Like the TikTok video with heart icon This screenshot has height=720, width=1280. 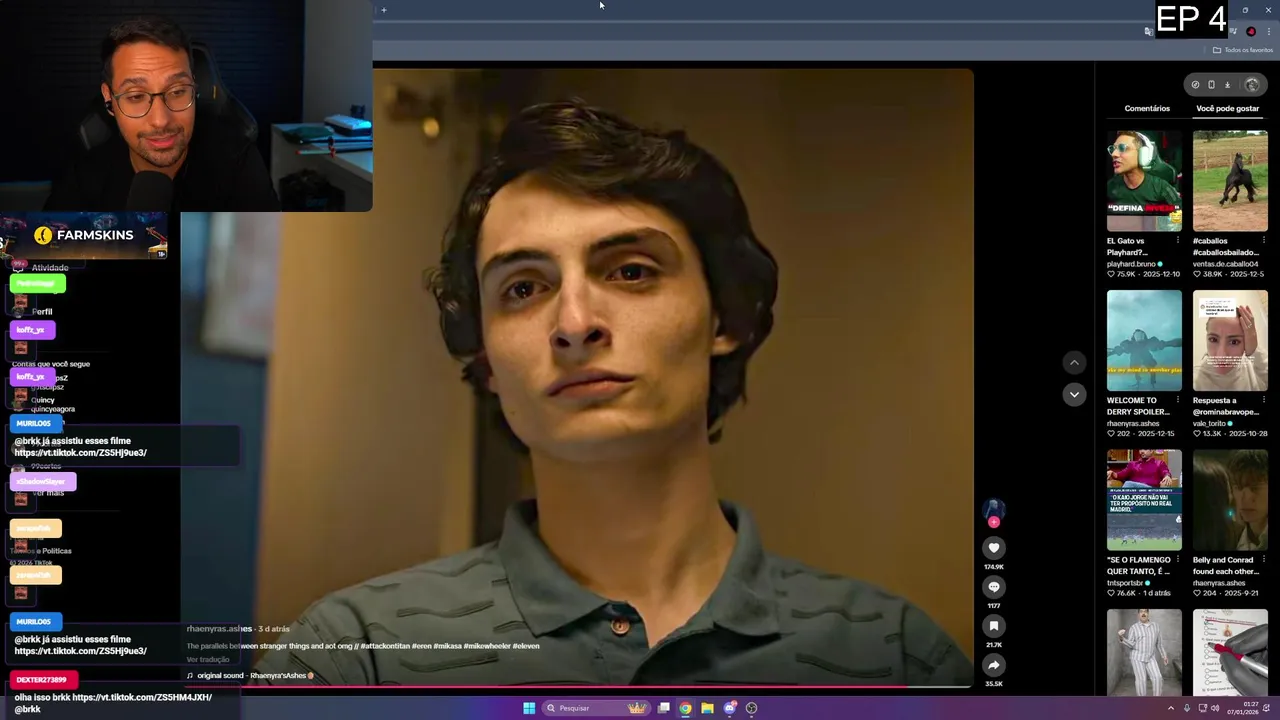click(993, 548)
